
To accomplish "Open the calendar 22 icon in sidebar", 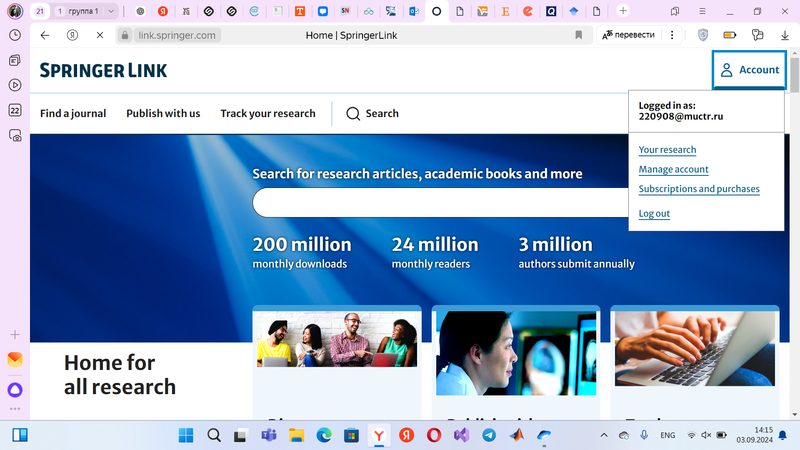I will coord(15,110).
